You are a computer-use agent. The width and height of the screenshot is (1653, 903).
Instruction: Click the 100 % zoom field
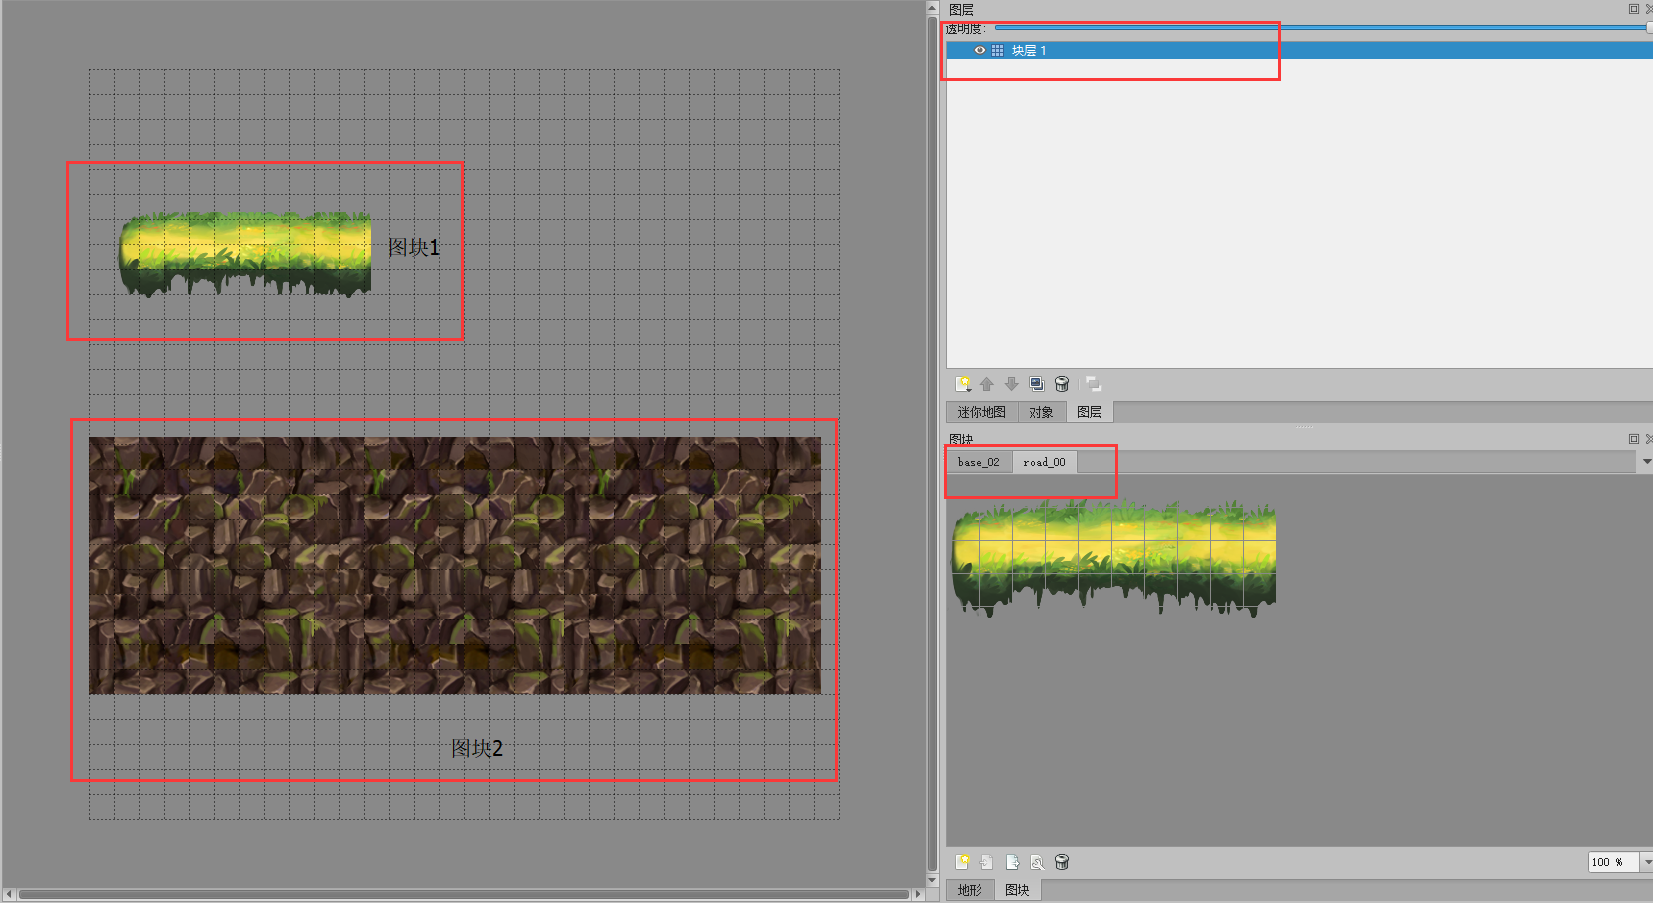pos(1613,862)
